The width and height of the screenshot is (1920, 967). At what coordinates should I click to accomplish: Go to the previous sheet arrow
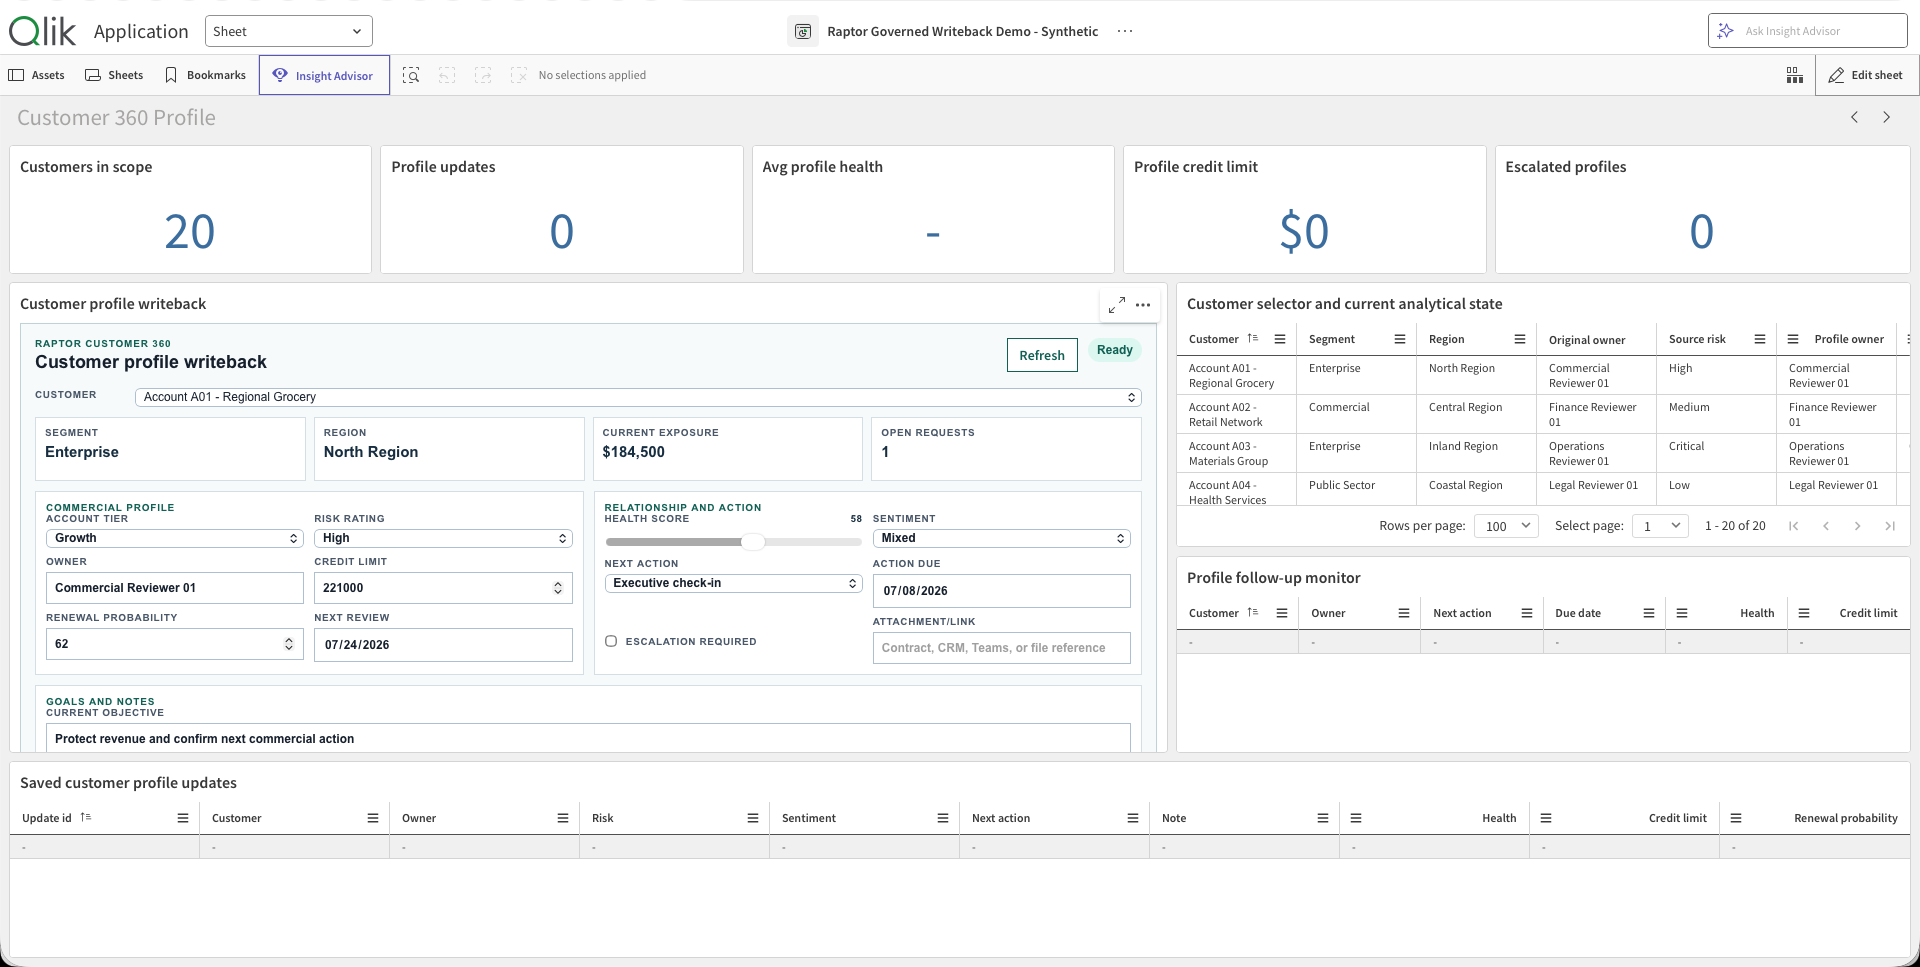tap(1854, 117)
